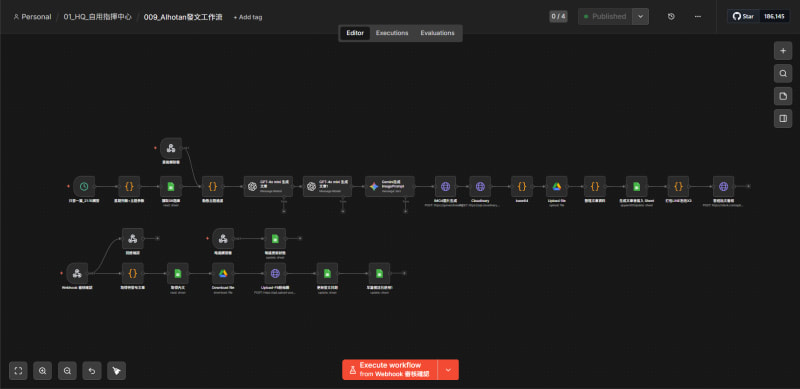The width and height of the screenshot is (800, 389).
Task: Add a sticky note to canvas
Action: tap(783, 96)
